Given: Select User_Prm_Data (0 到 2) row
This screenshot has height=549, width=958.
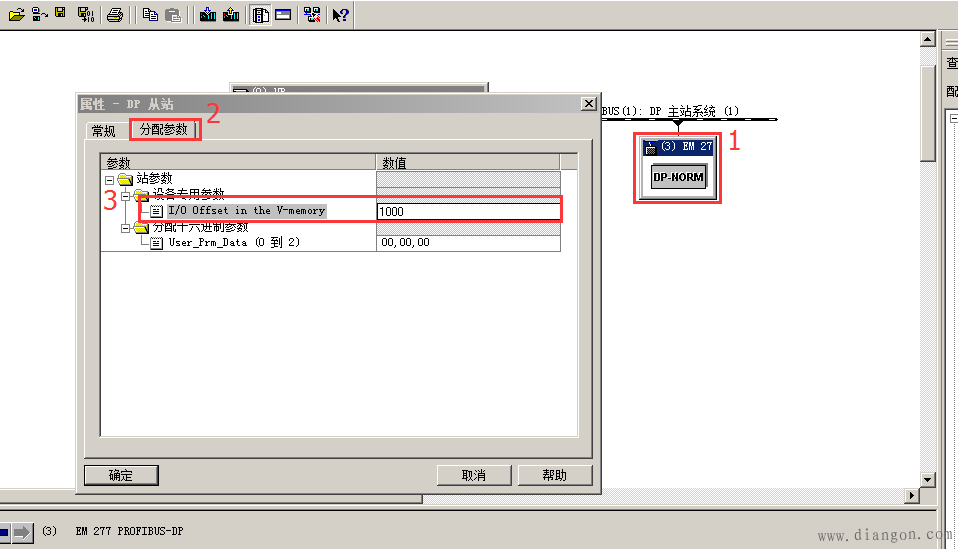Looking at the screenshot, I should [x=234, y=242].
